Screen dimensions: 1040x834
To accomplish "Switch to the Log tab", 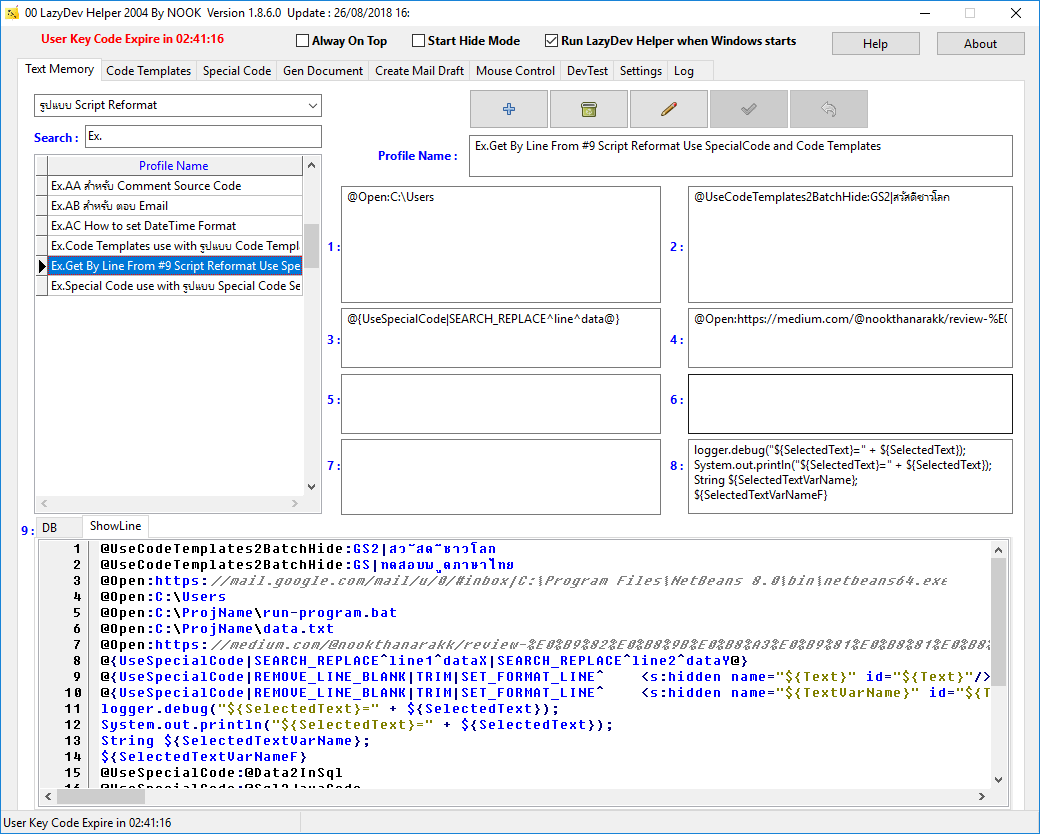I will pos(683,70).
